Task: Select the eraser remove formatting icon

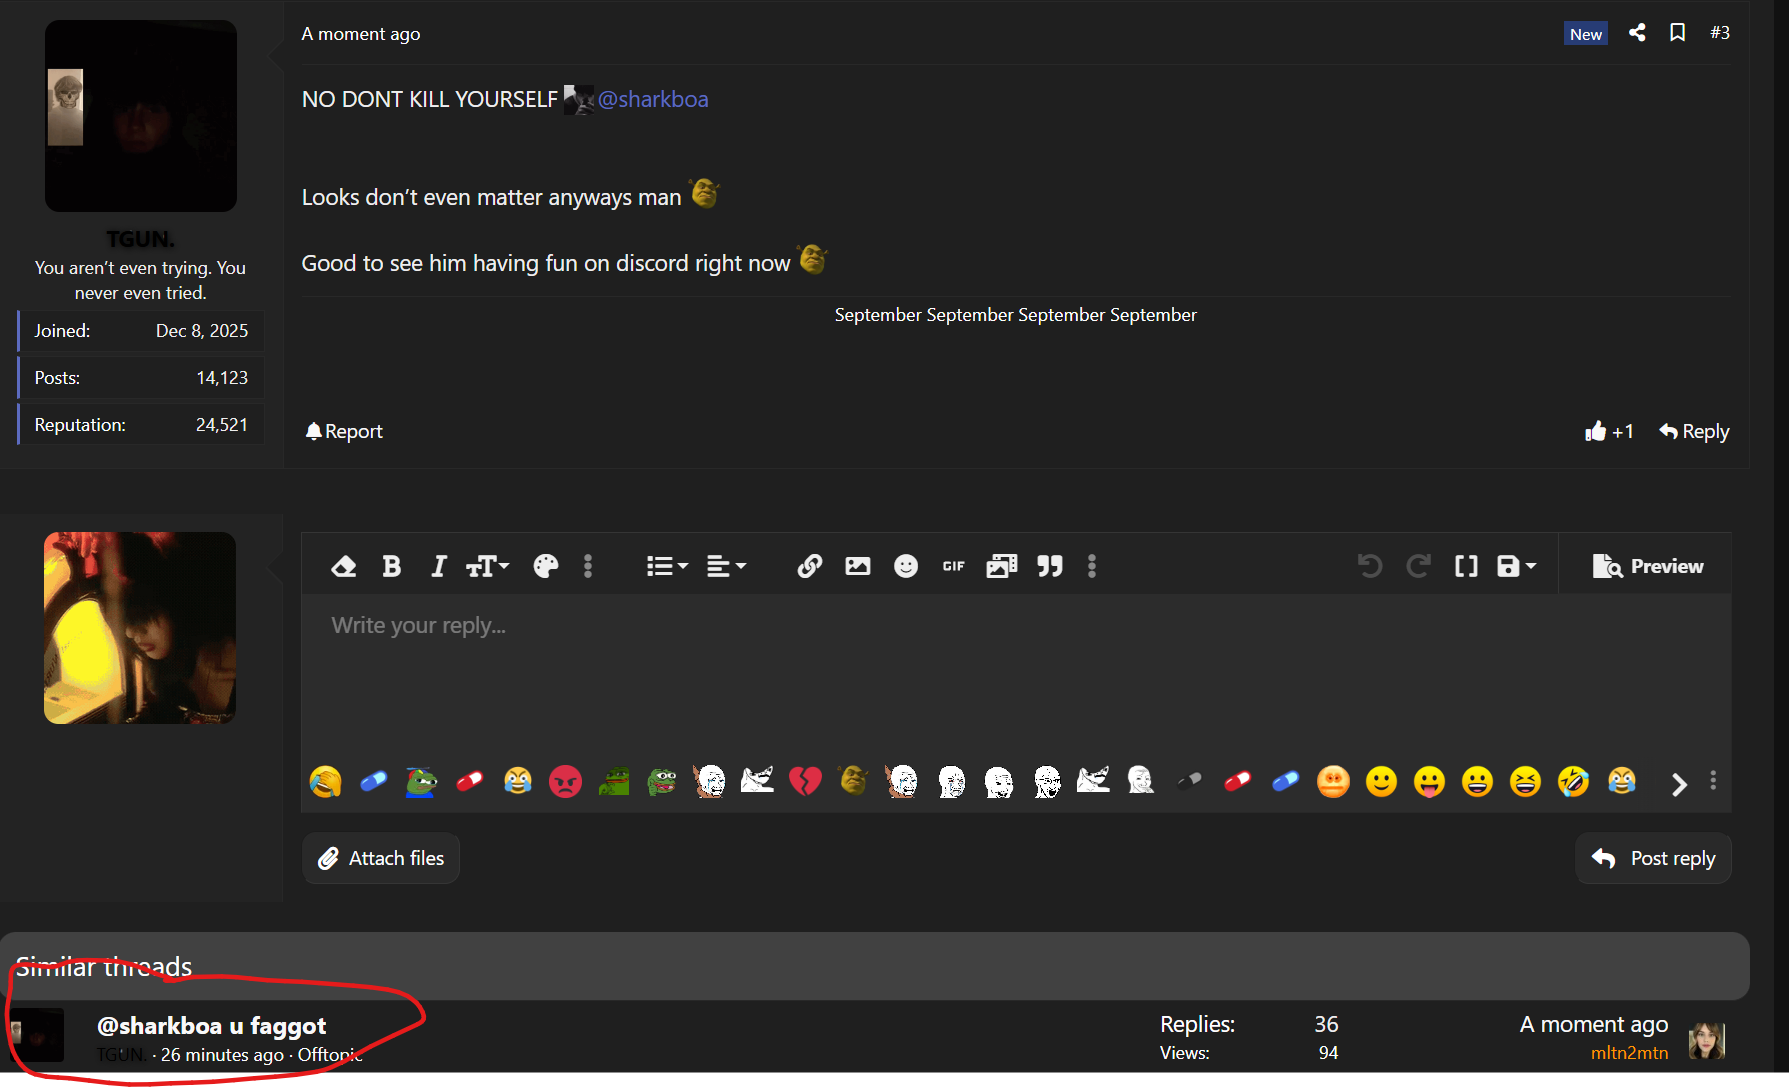Action: click(x=343, y=566)
